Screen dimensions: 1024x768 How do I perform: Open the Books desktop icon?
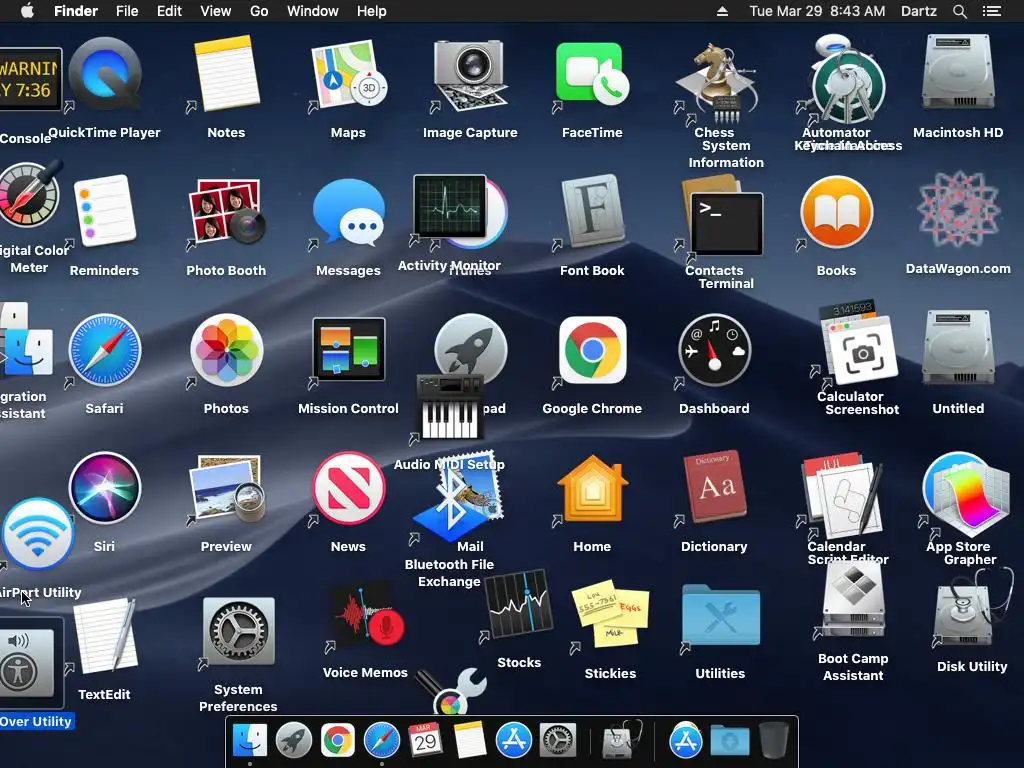(x=836, y=211)
